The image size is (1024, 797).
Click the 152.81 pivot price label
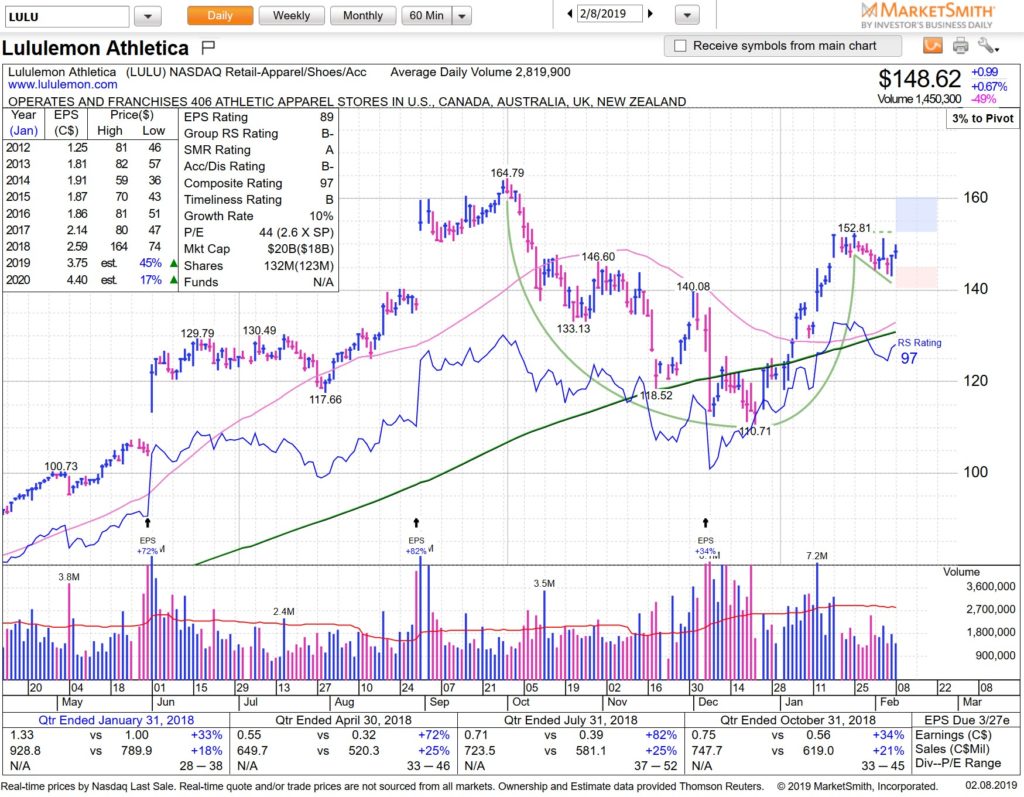point(854,228)
